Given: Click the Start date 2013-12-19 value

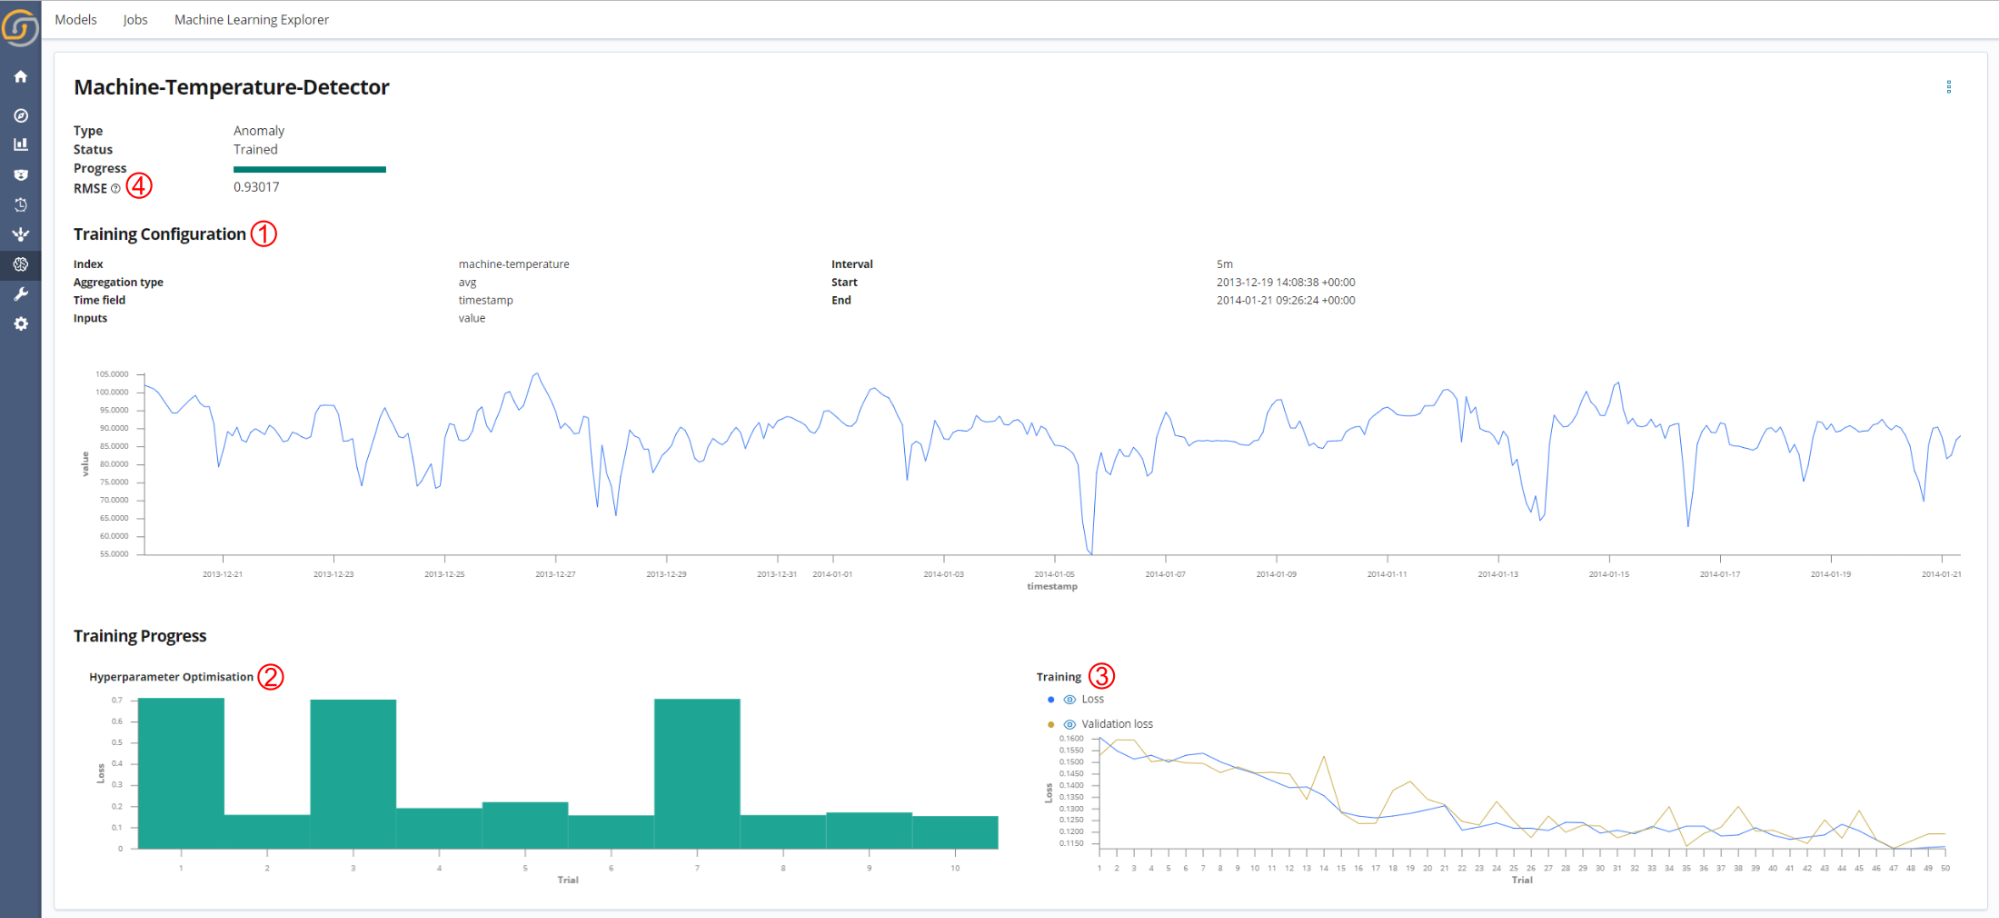Looking at the screenshot, I should tap(1286, 282).
